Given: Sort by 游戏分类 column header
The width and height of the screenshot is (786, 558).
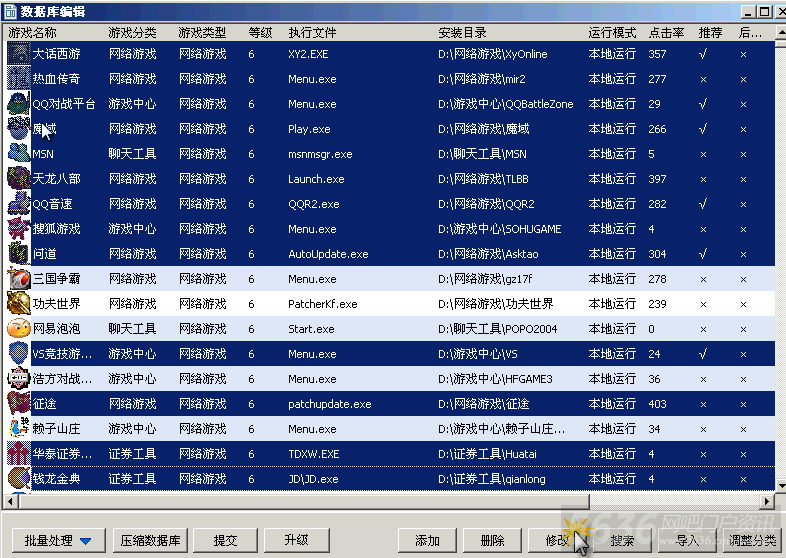Looking at the screenshot, I should tap(132, 33).
